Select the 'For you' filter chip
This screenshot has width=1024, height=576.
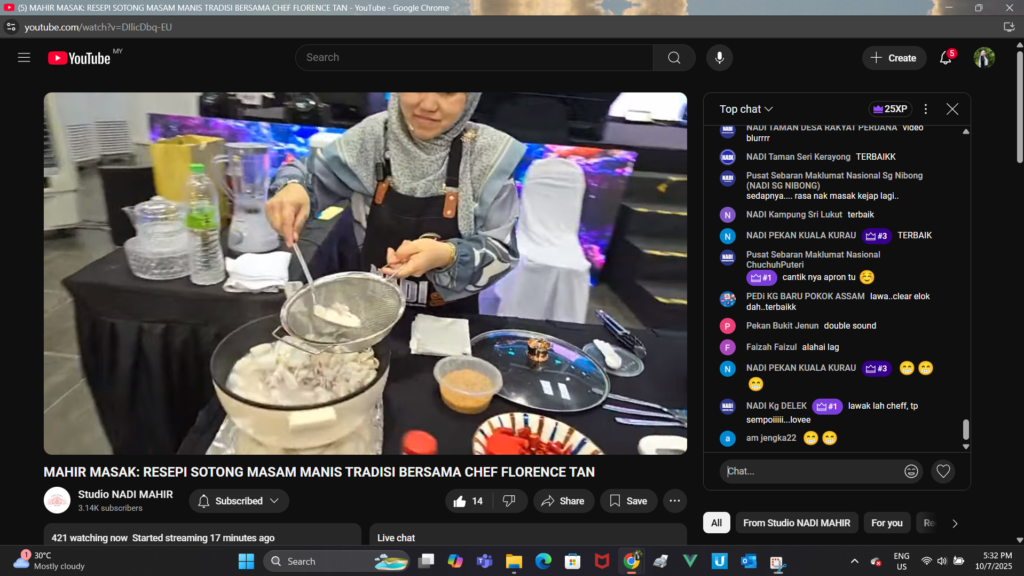[x=886, y=523]
